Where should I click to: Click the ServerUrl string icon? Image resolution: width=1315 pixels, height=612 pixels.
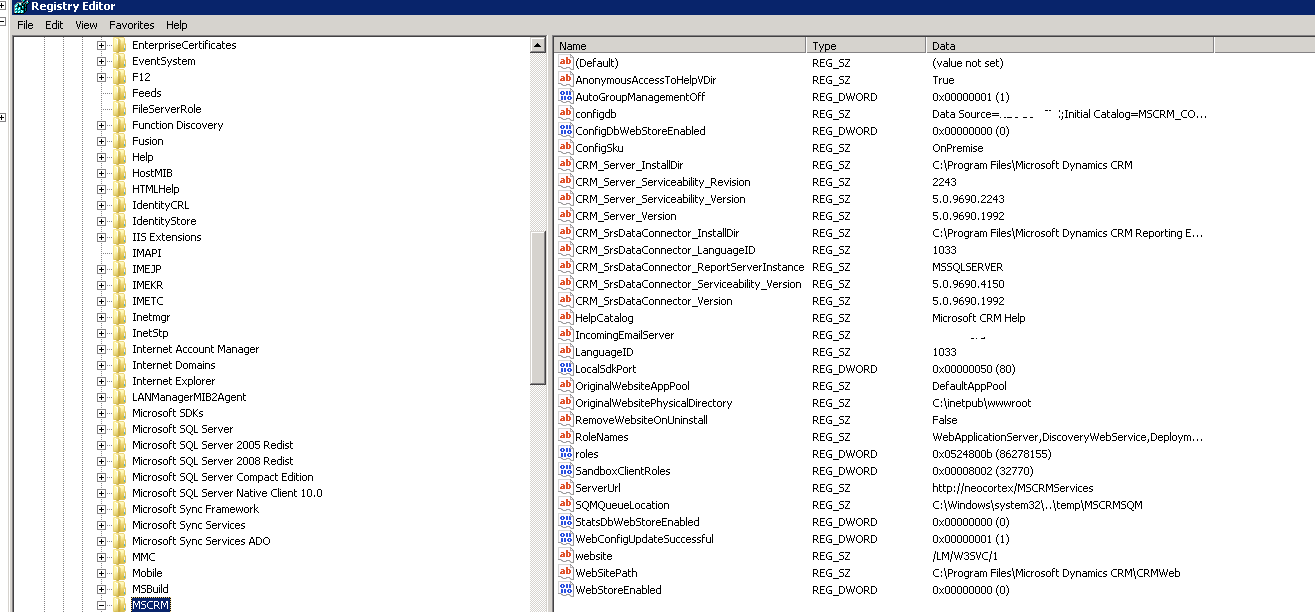[x=565, y=488]
